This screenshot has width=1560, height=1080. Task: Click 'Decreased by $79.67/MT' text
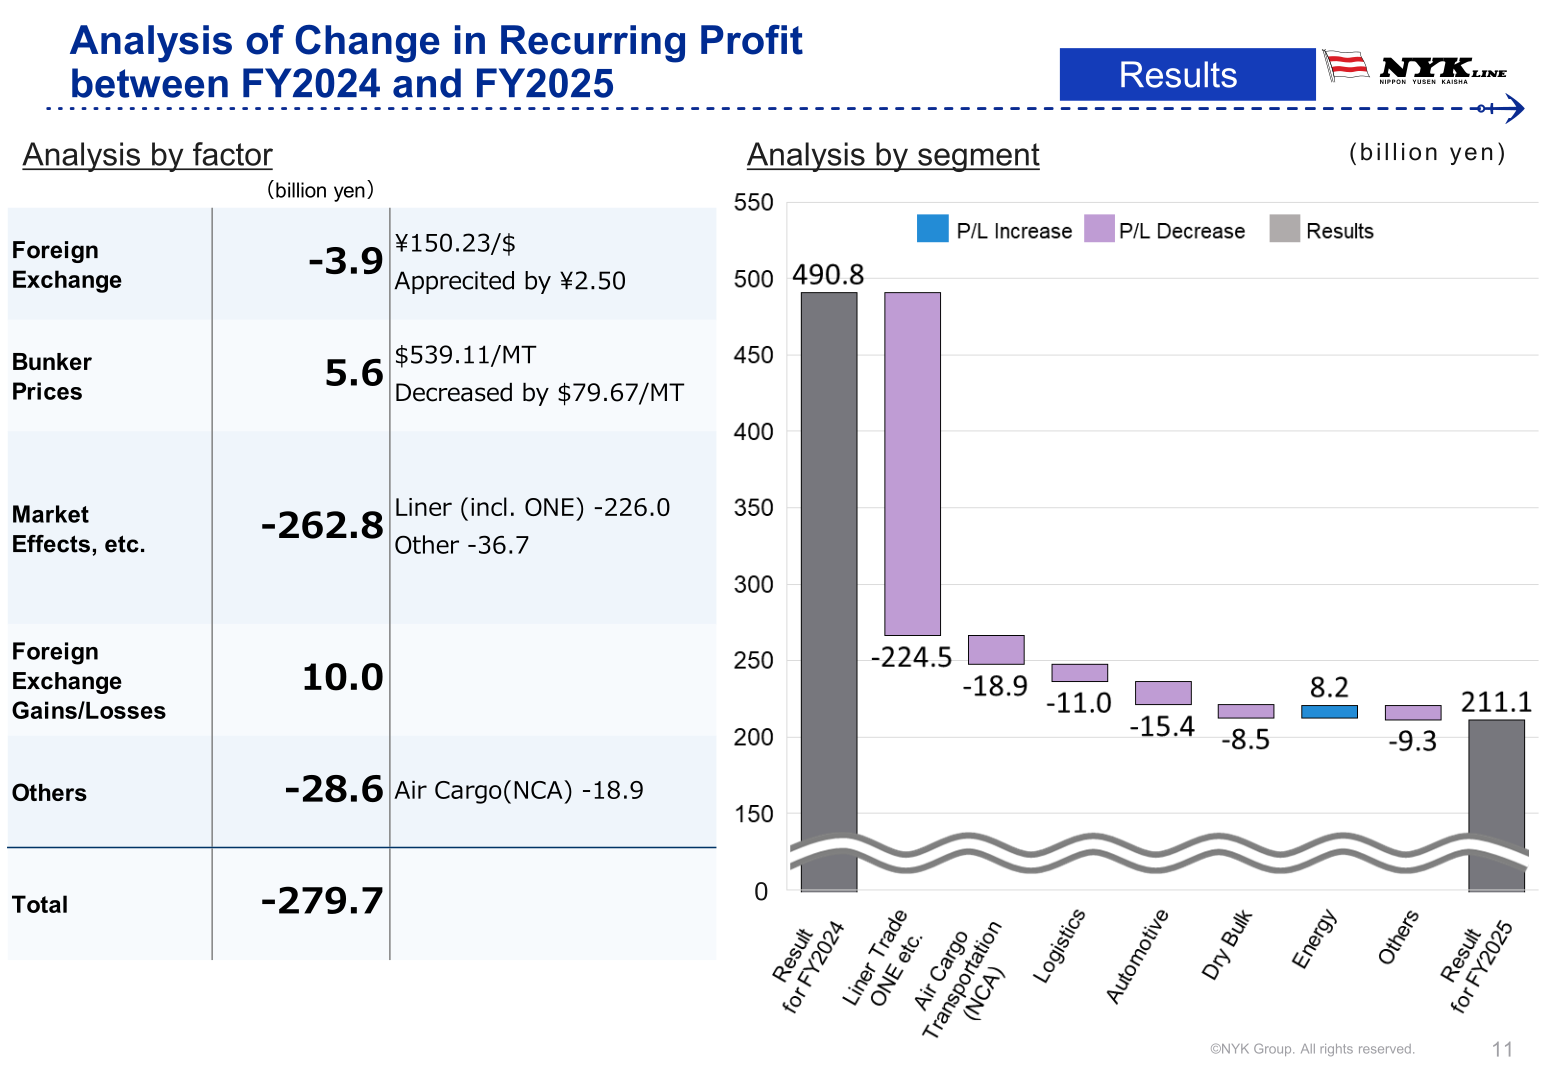[539, 393]
